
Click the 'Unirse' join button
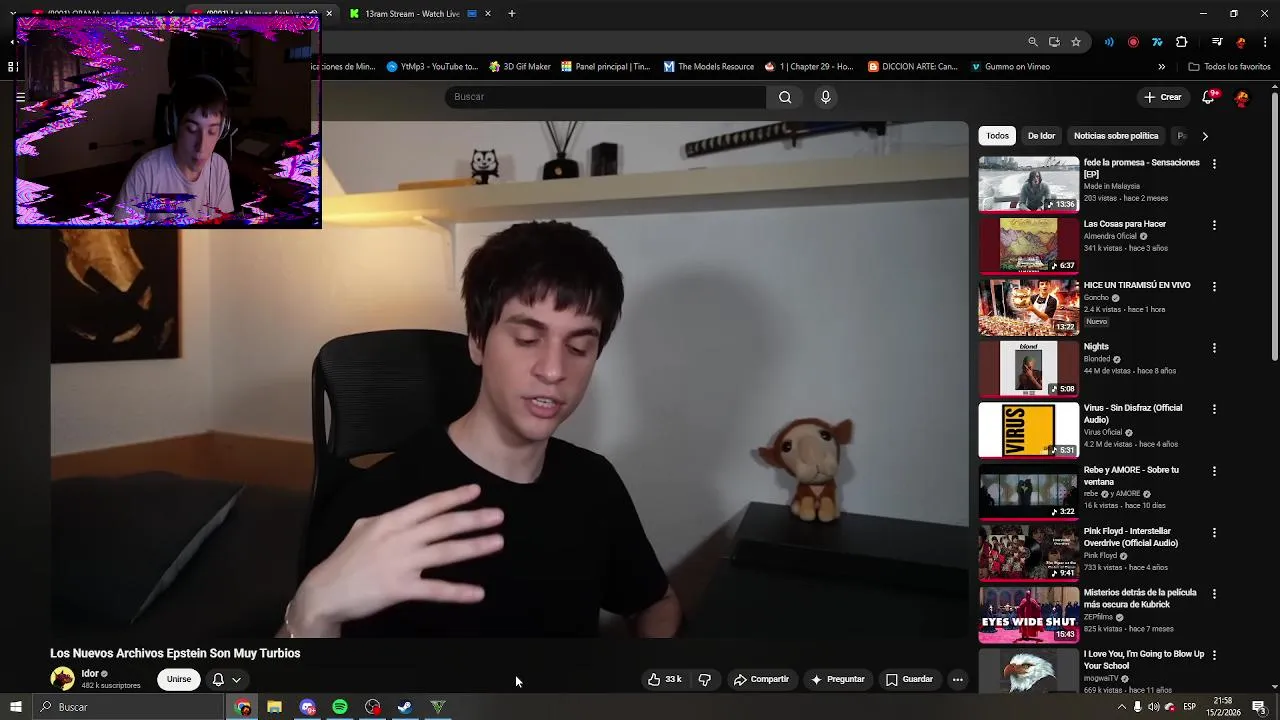pyautogui.click(x=179, y=679)
